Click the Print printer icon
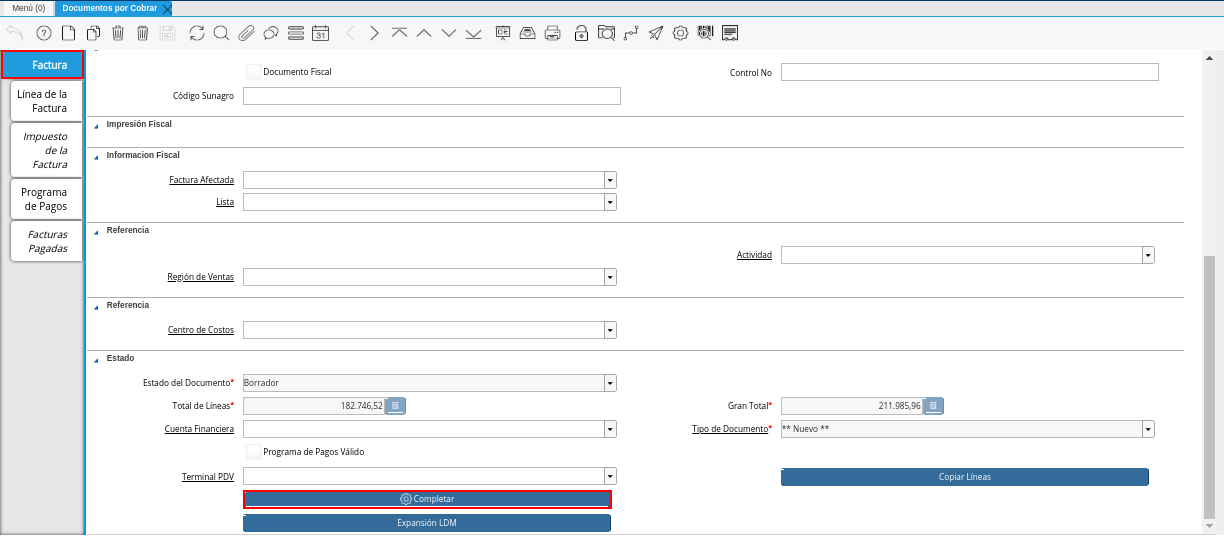 pyautogui.click(x=553, y=33)
